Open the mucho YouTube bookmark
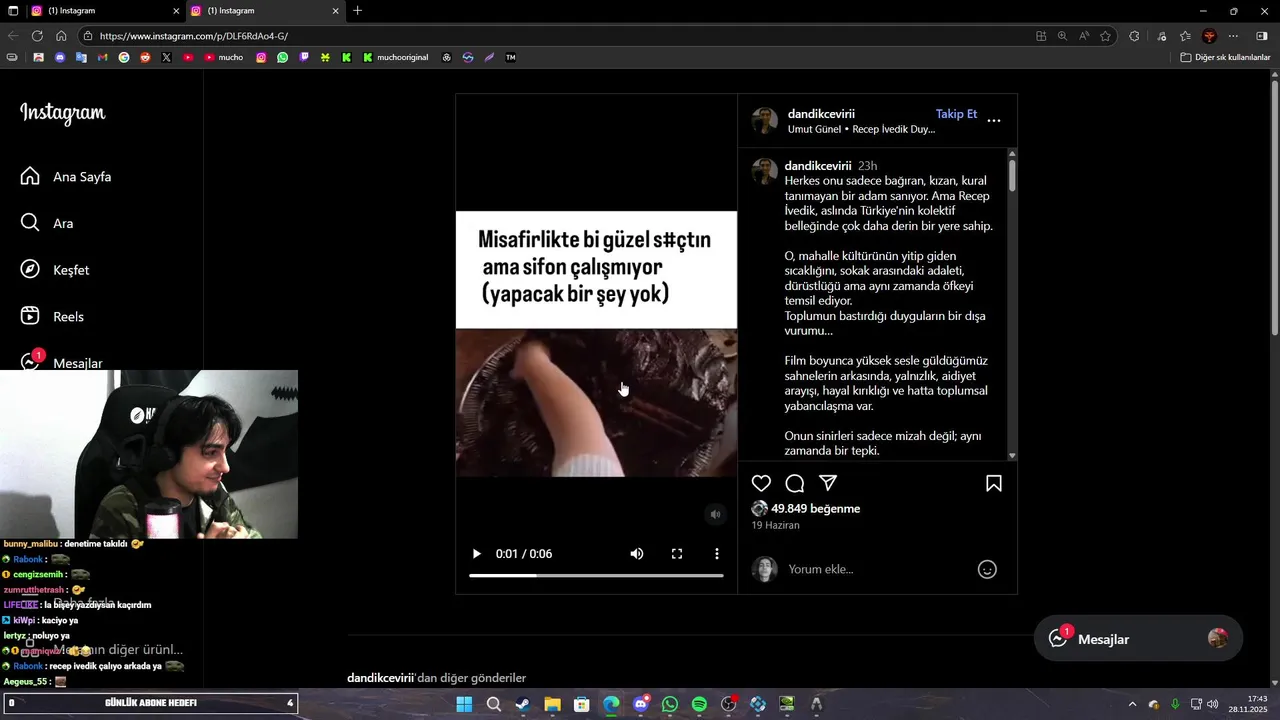1280x720 pixels. click(x=224, y=58)
